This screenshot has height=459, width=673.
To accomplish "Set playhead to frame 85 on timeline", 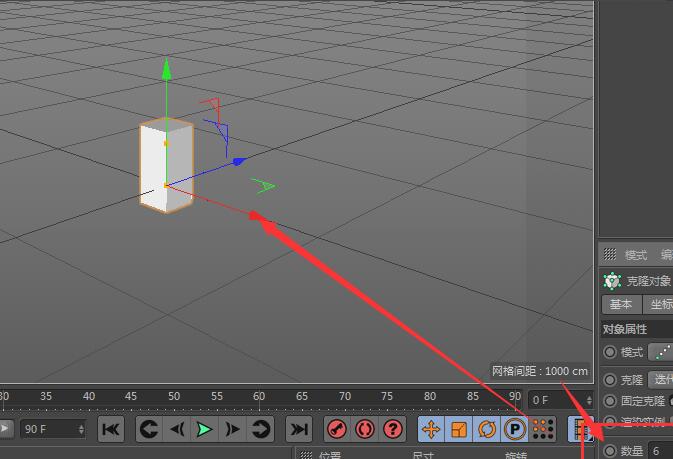I will click(473, 396).
